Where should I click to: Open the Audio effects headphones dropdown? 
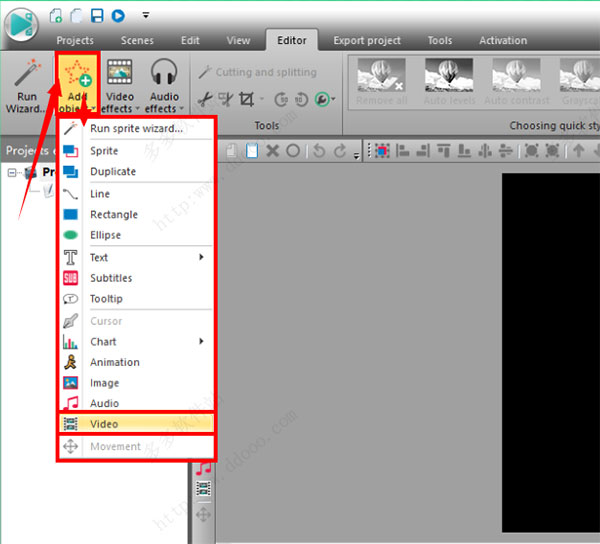[x=164, y=86]
